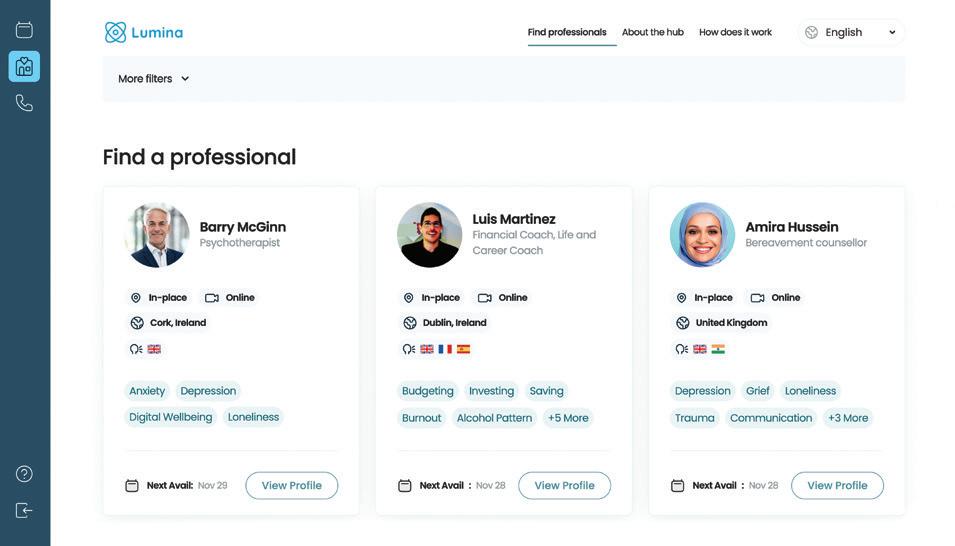
Task: Show +3 More tags for Amira Hussein
Action: point(848,418)
